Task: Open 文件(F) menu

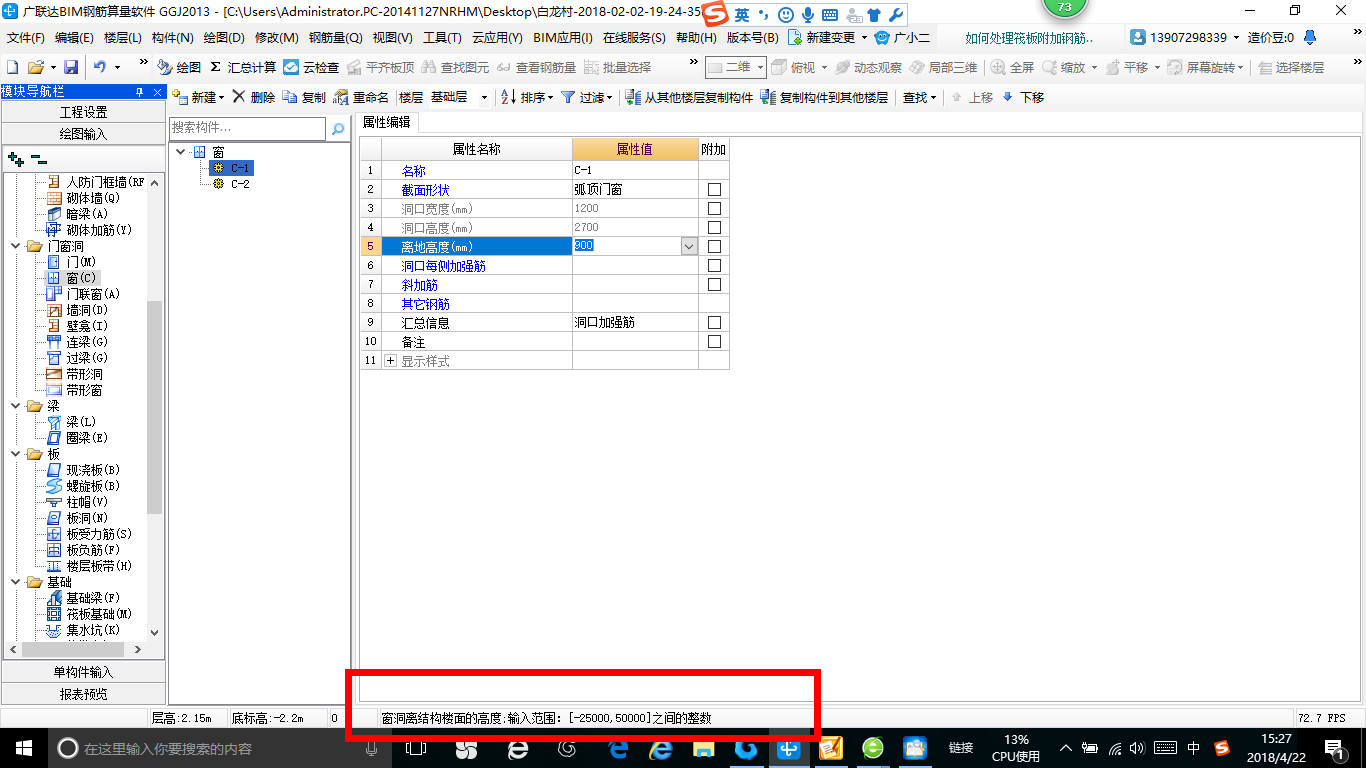Action: coord(26,37)
